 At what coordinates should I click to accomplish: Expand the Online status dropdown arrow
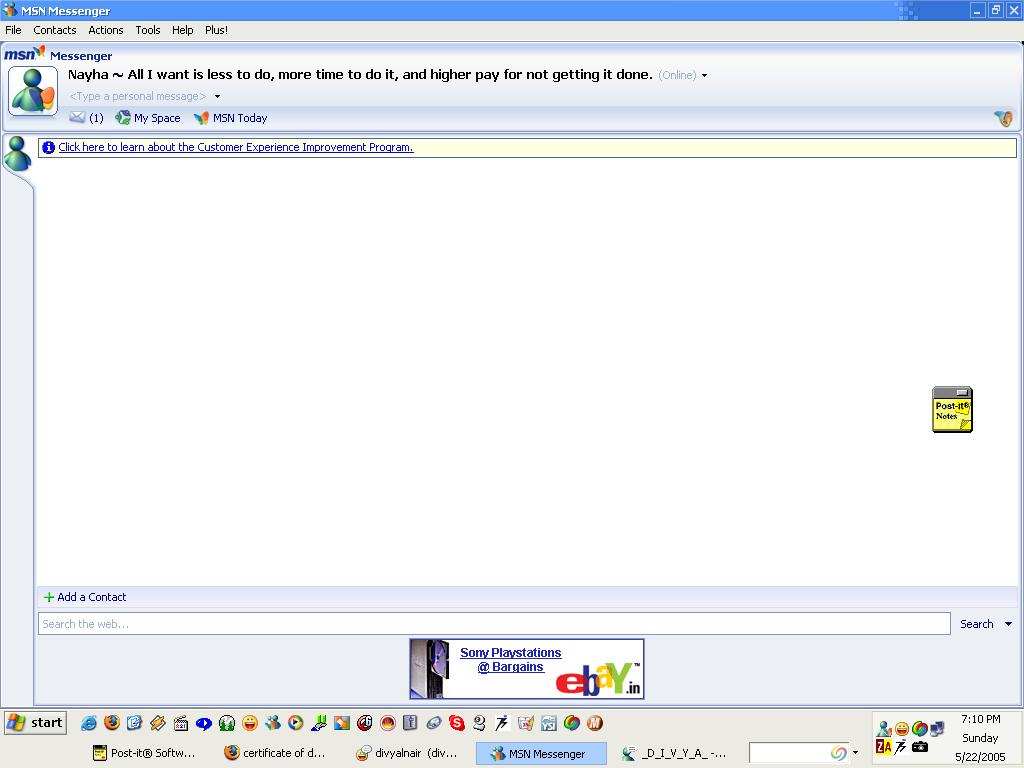pyautogui.click(x=705, y=76)
